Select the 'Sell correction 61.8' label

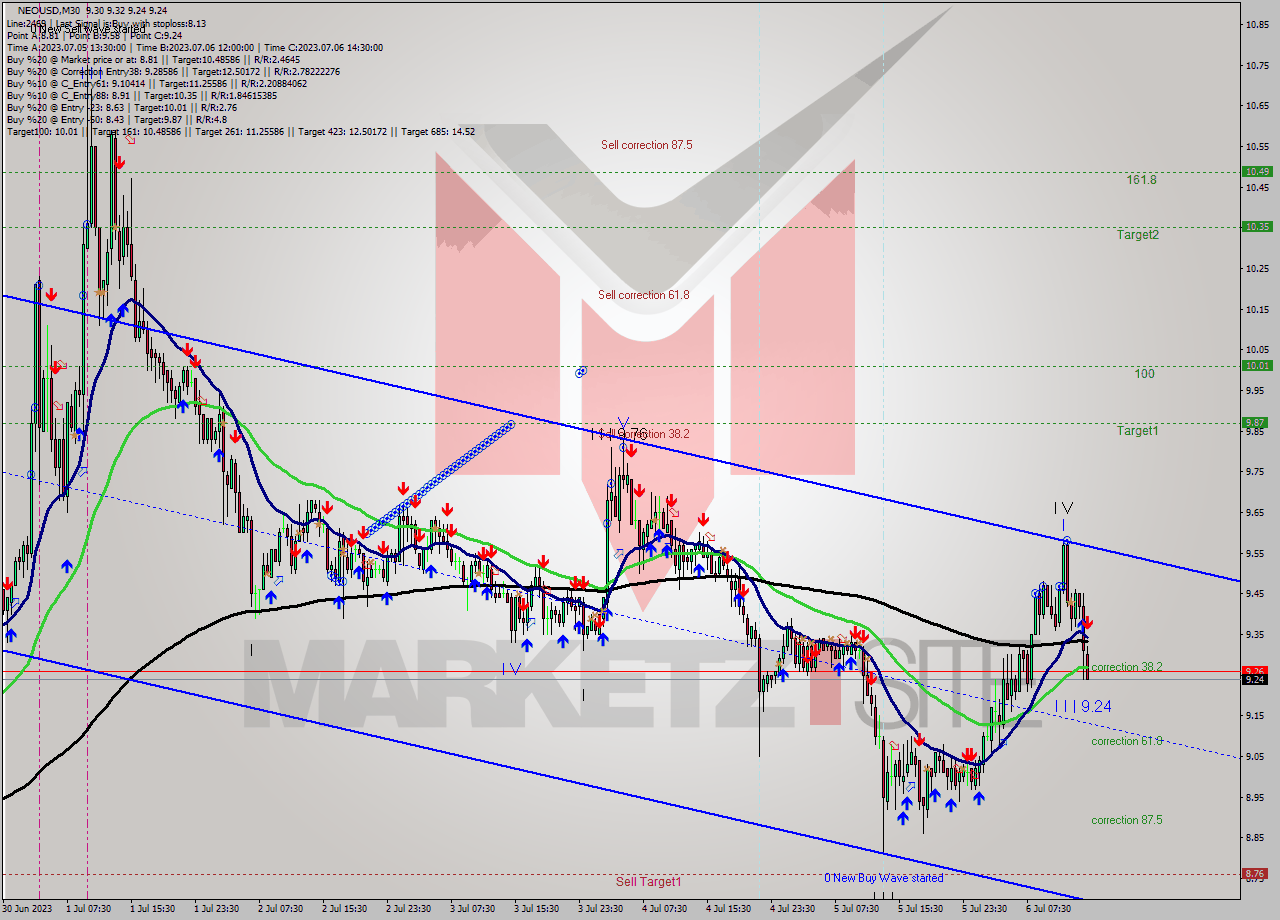point(644,295)
